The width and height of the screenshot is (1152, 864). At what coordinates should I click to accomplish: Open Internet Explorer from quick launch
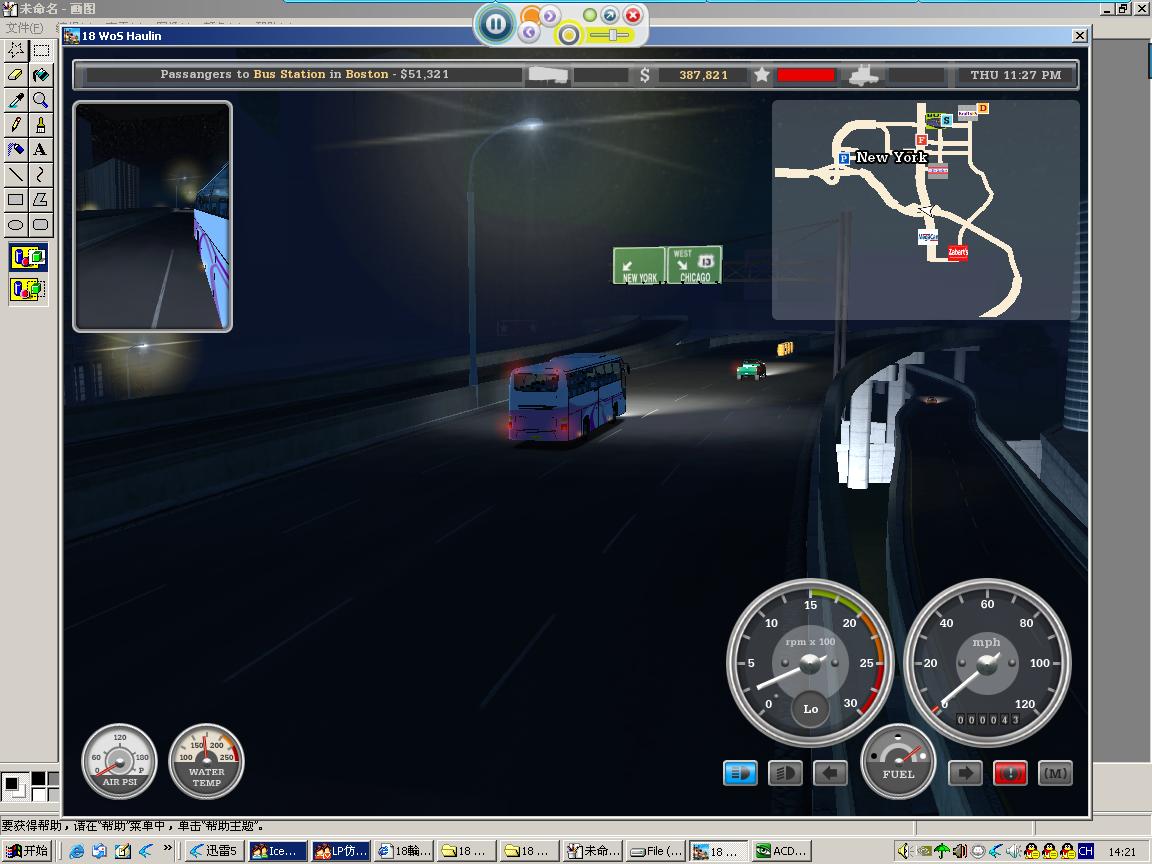(76, 851)
